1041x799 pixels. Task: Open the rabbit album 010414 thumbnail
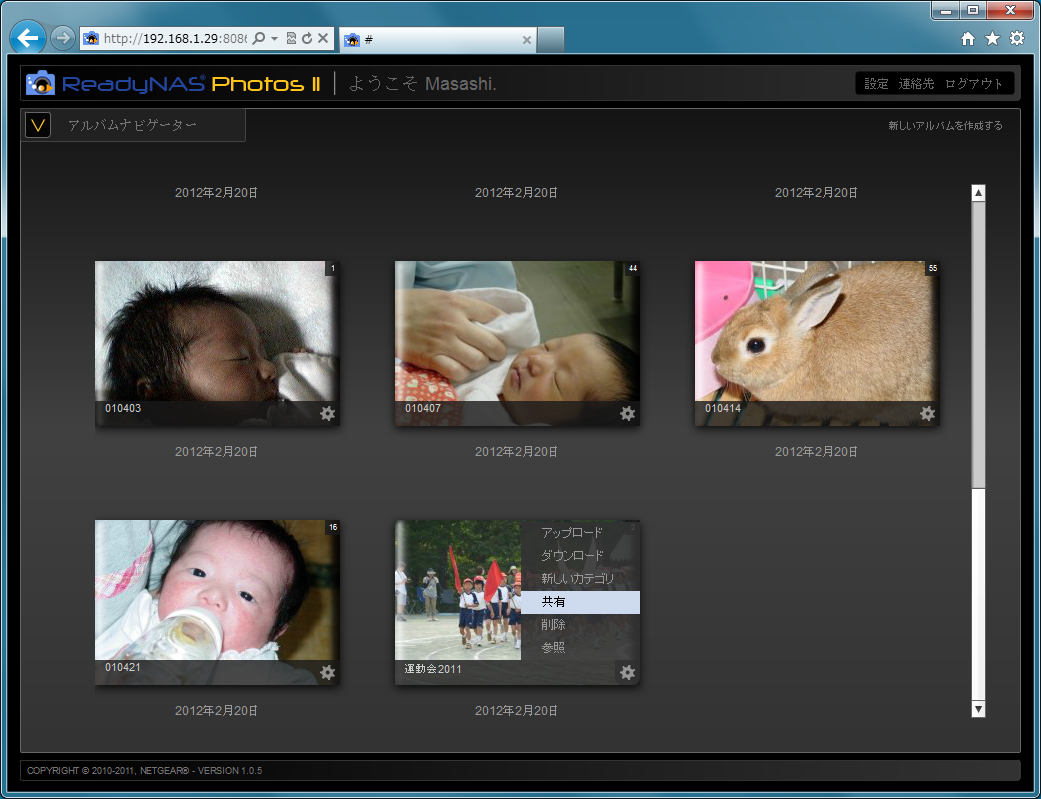click(816, 332)
